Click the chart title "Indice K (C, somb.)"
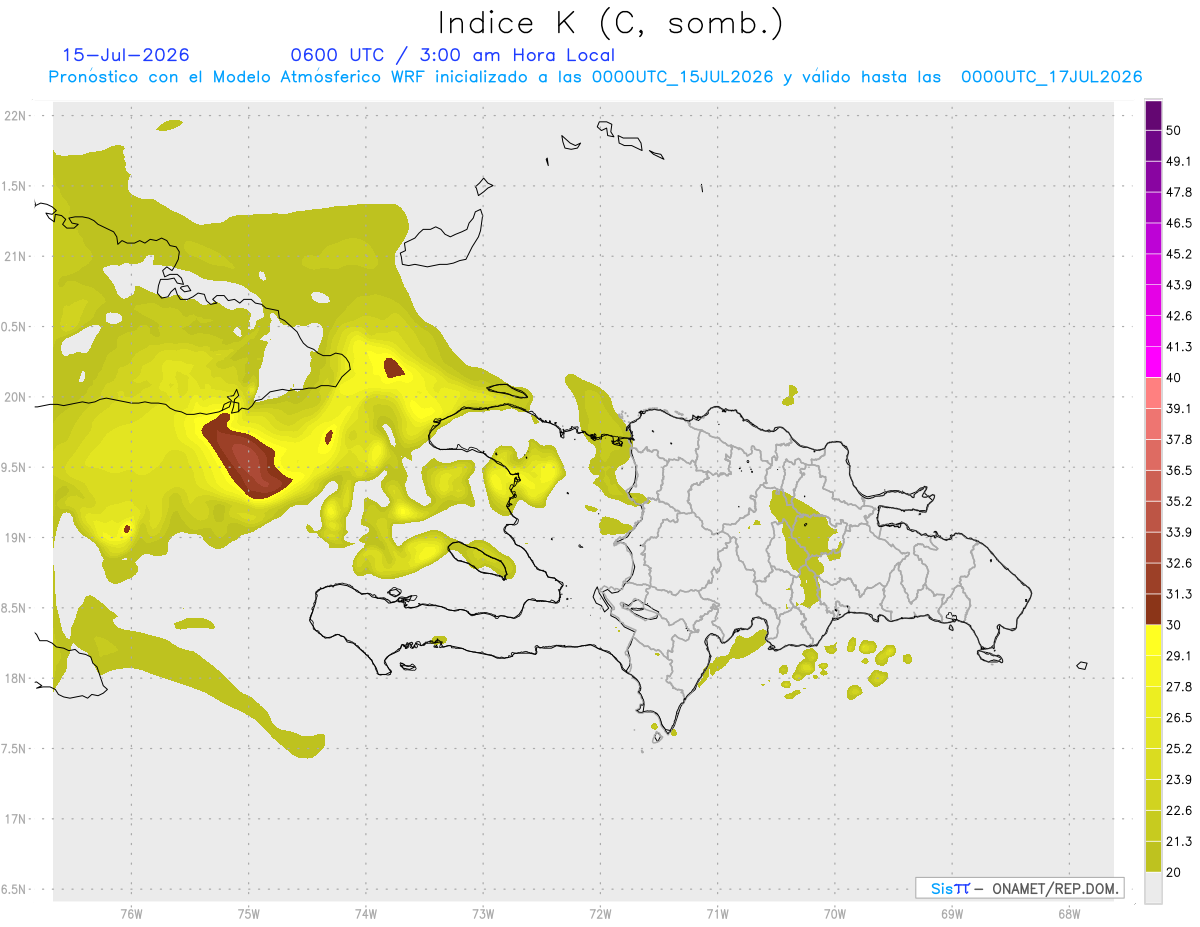The width and height of the screenshot is (1200, 927). pos(610,24)
